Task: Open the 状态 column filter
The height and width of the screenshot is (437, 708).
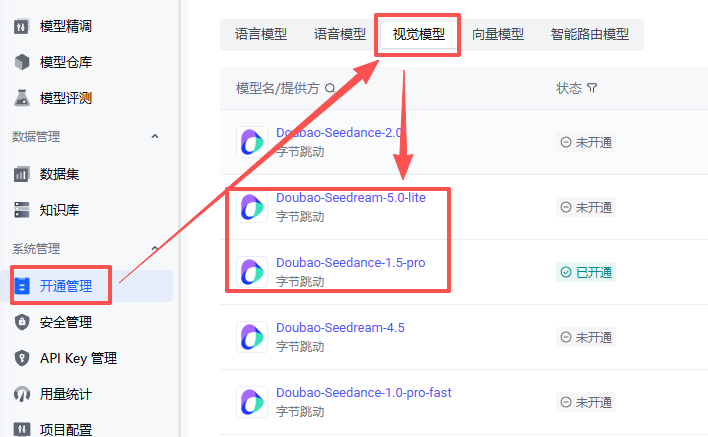Action: click(x=592, y=88)
